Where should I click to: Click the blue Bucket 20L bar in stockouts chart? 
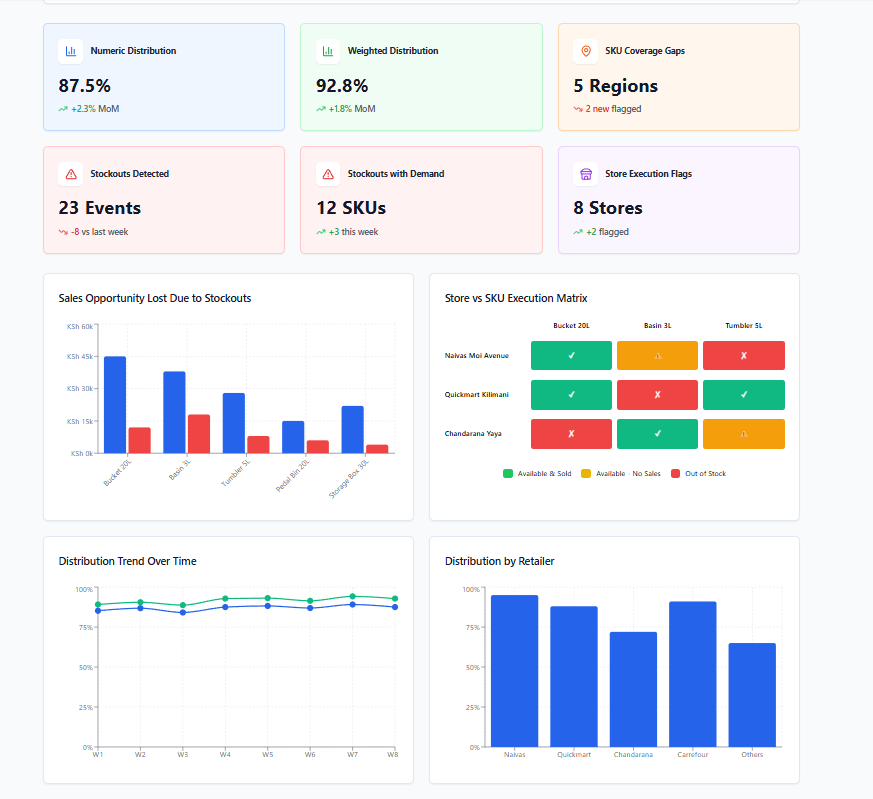point(115,405)
